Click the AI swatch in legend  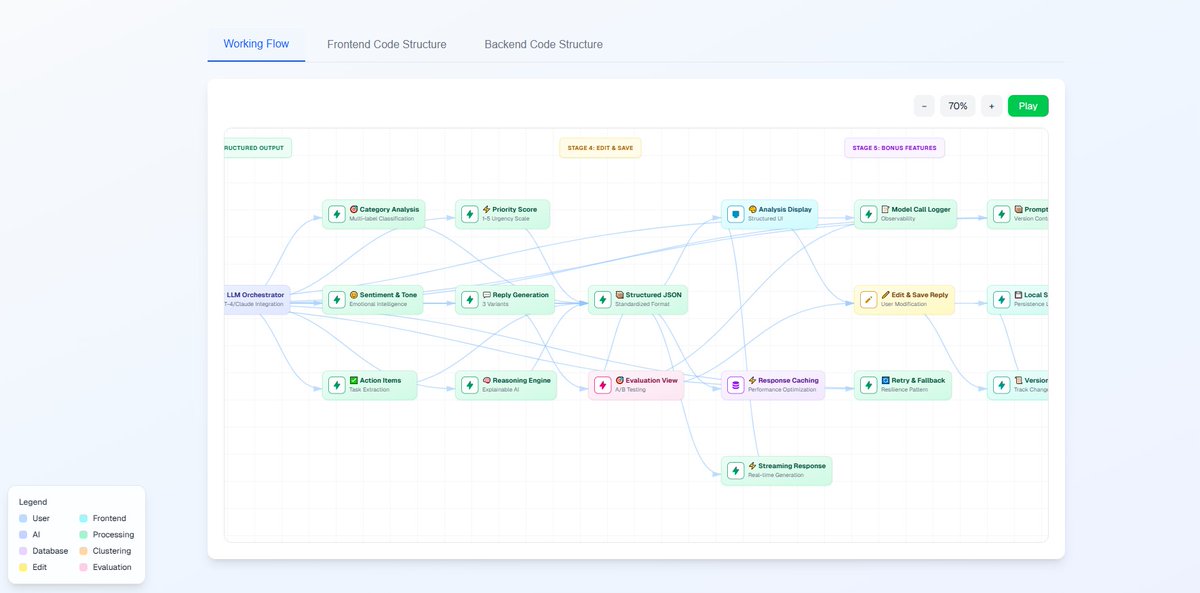coord(23,535)
